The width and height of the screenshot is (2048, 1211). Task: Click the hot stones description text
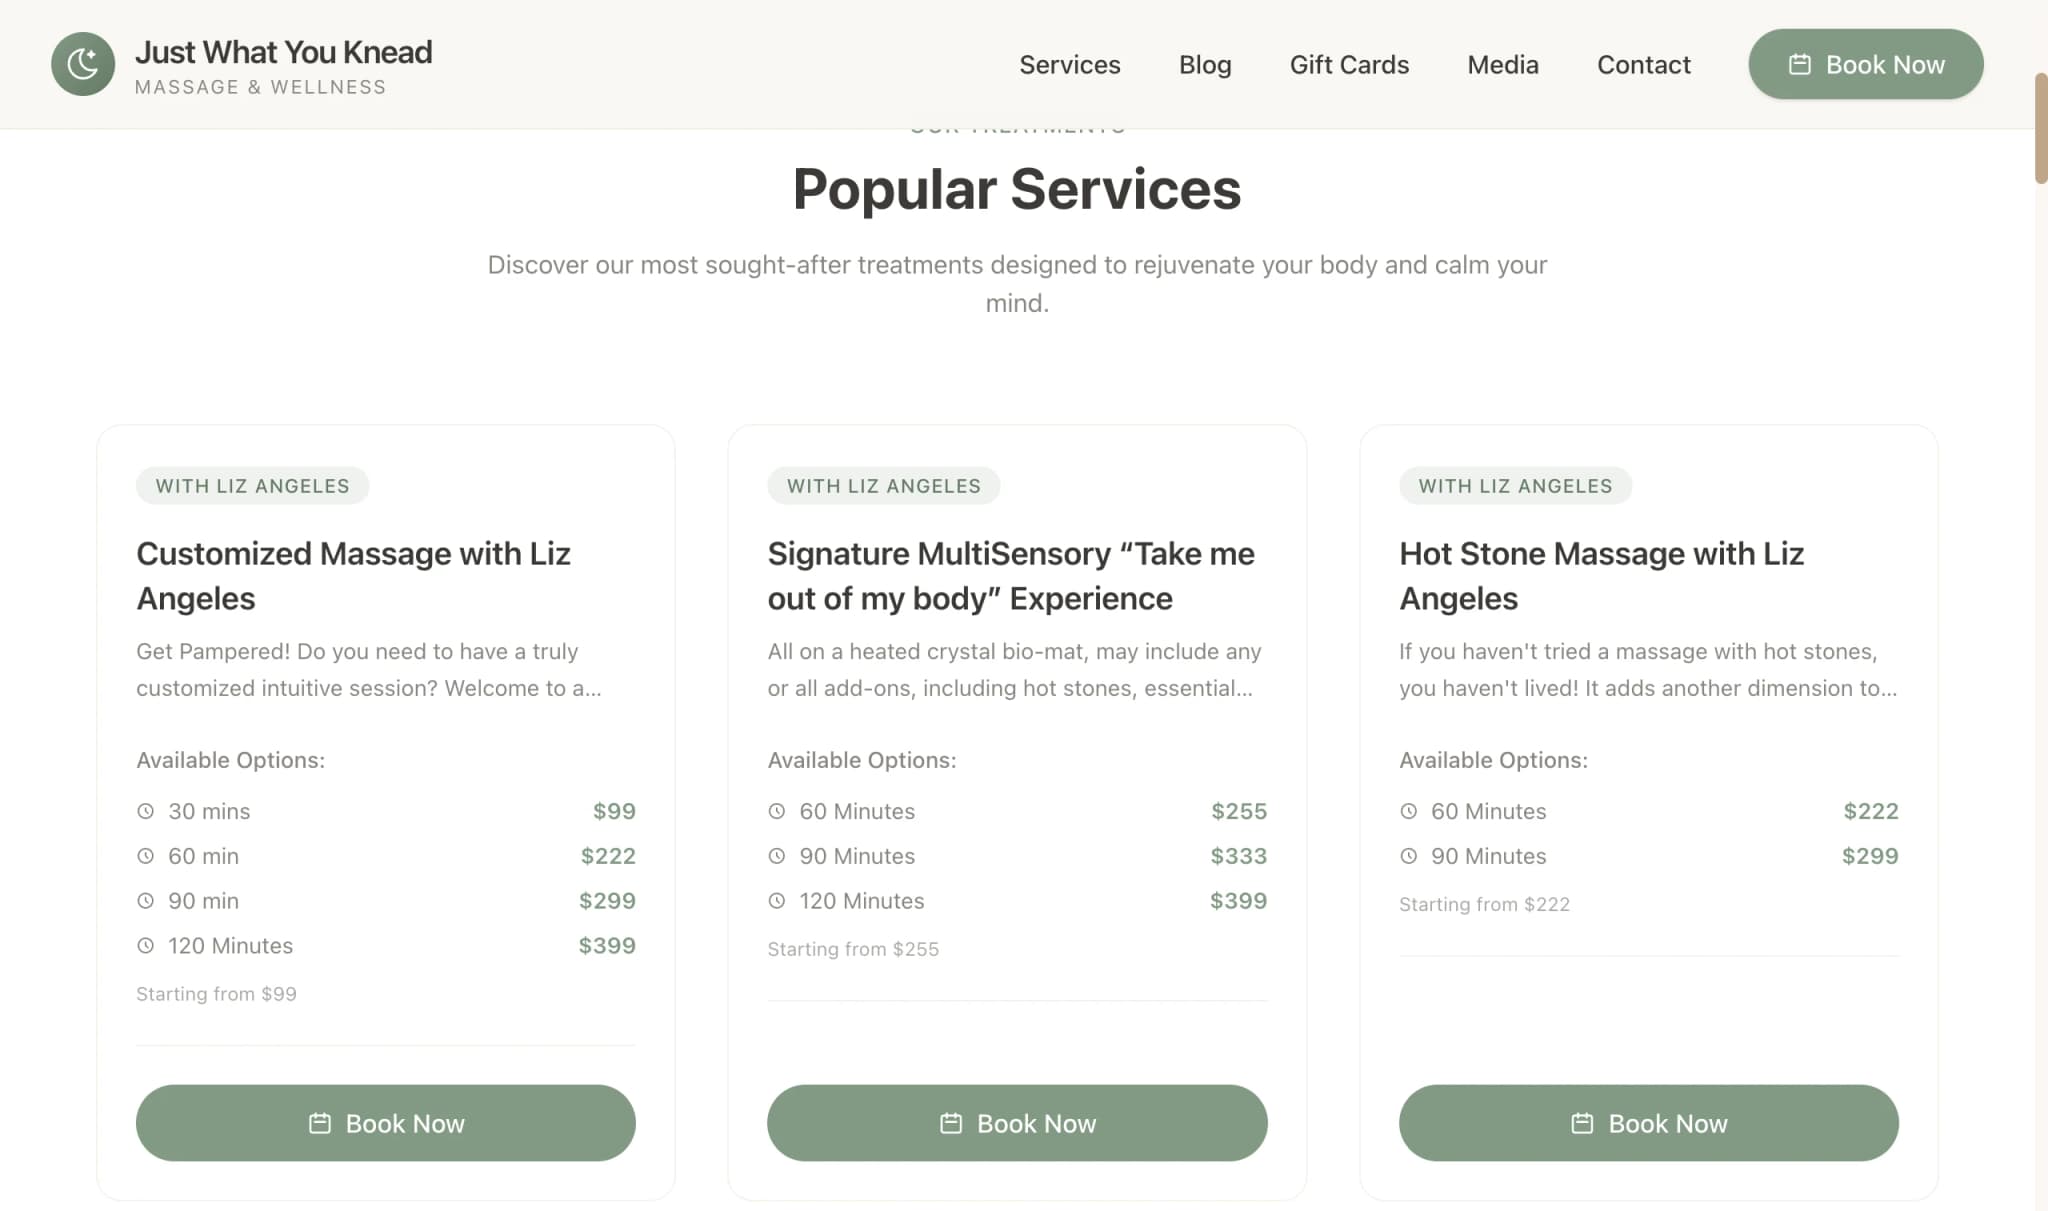pos(1648,670)
